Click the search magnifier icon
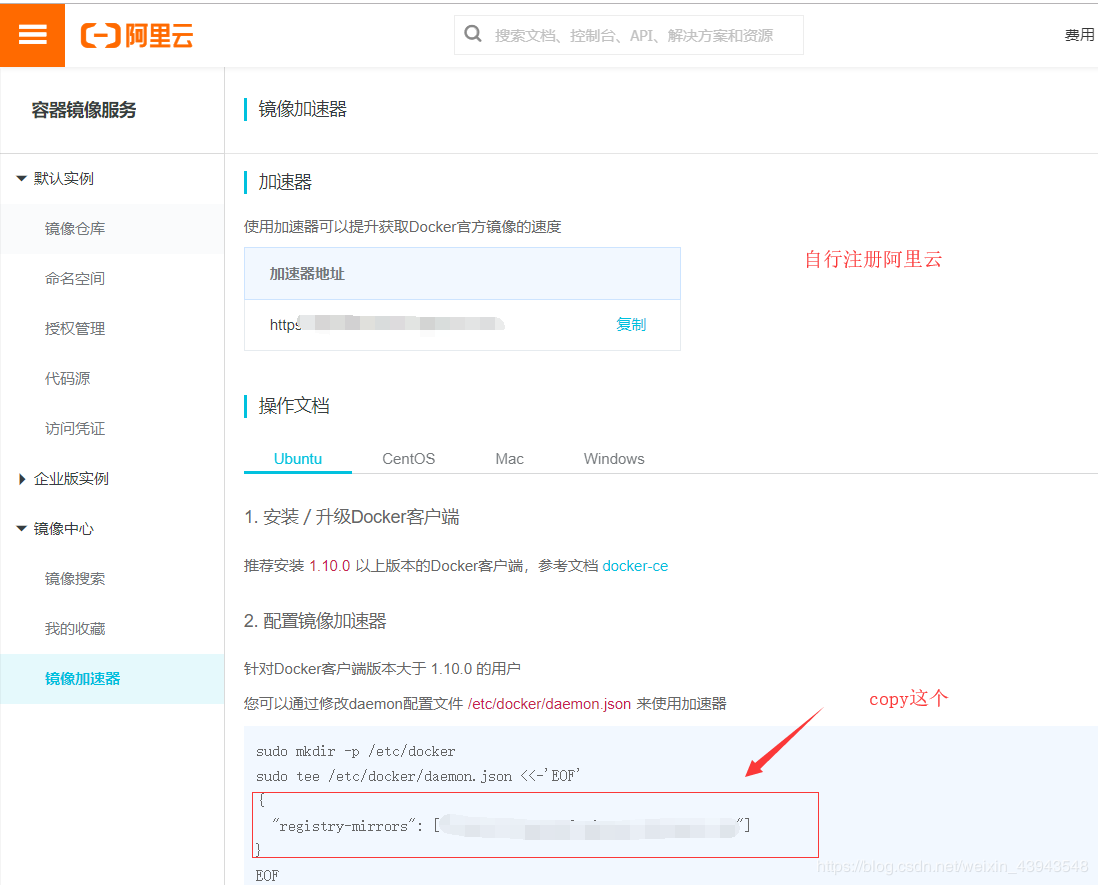 (x=473, y=34)
